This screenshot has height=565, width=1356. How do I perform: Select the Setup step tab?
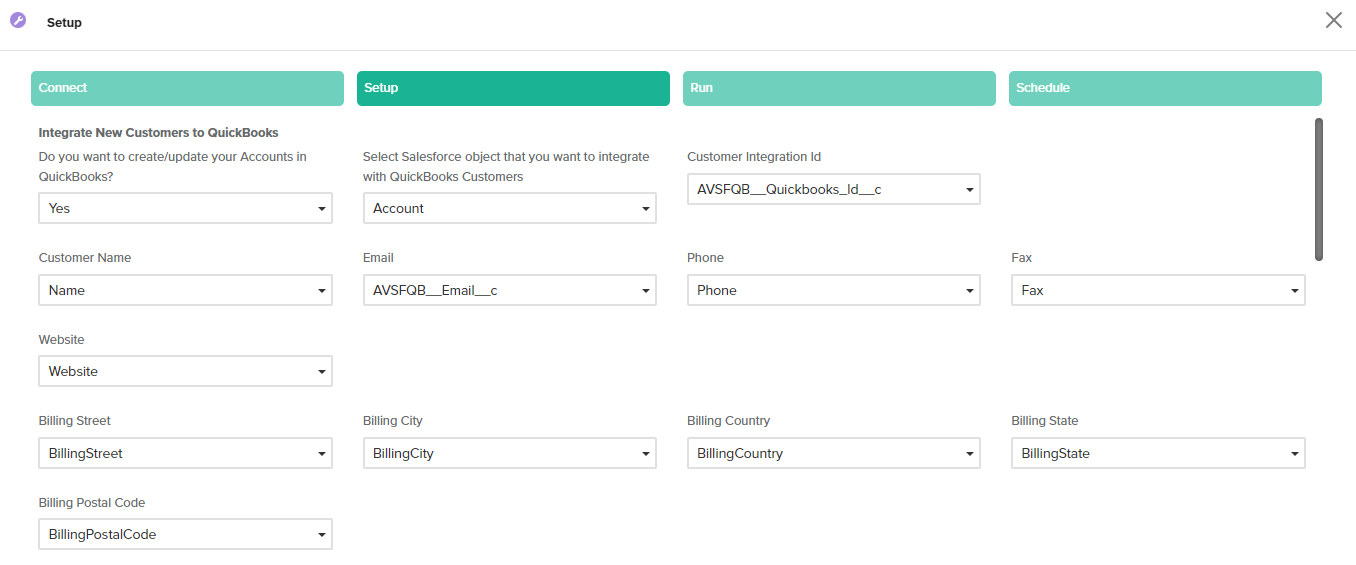[x=513, y=88]
